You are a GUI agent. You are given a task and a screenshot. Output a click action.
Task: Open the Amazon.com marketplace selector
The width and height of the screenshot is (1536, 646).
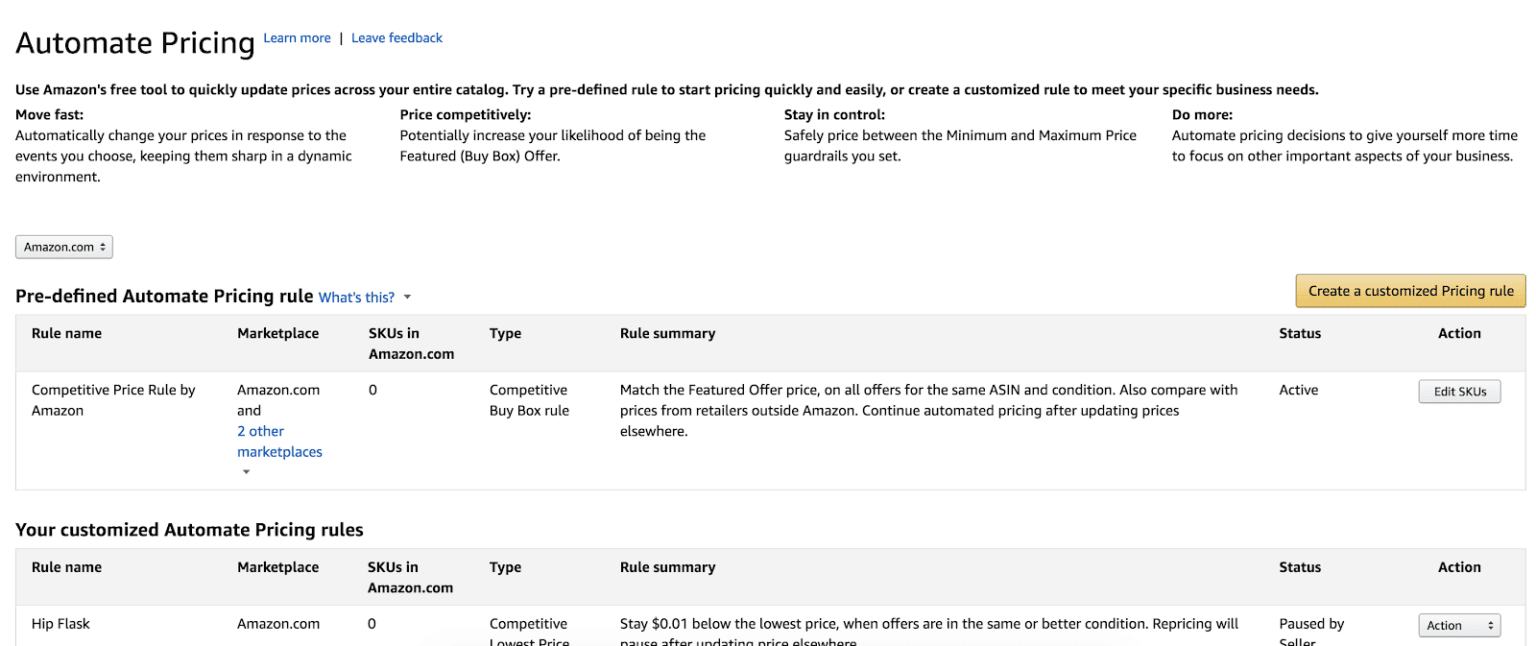pos(64,247)
